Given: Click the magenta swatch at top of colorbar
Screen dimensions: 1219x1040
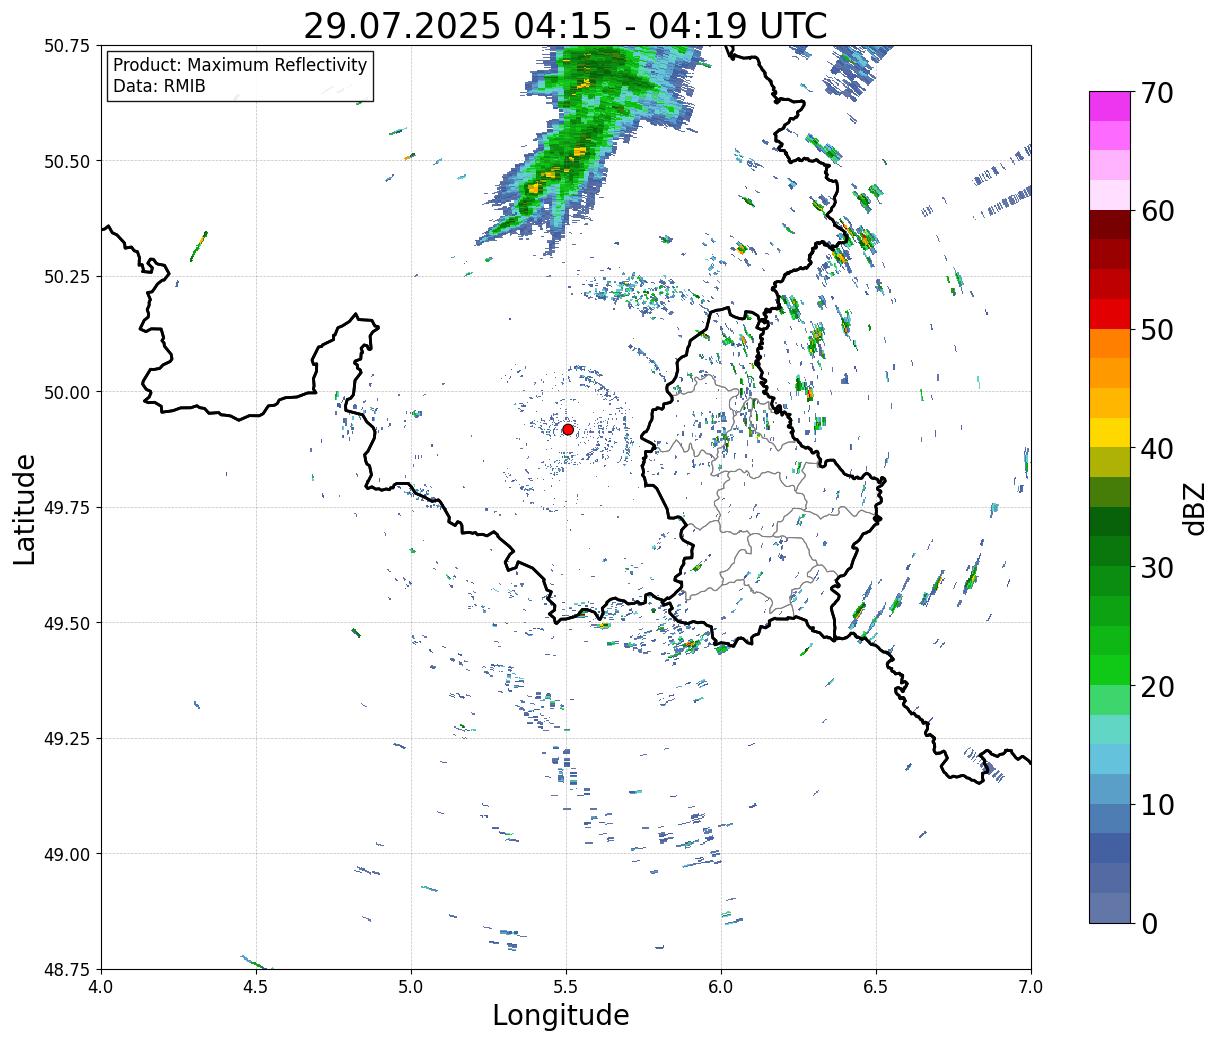Looking at the screenshot, I should pyautogui.click(x=1110, y=106).
